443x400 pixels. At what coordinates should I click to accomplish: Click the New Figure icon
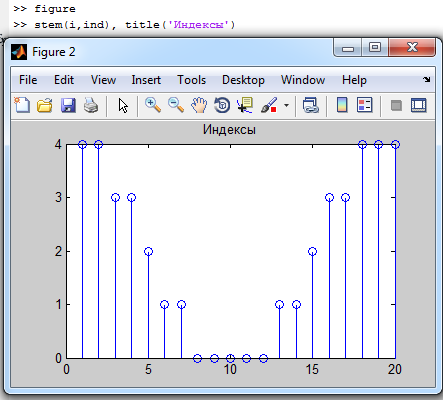click(22, 105)
